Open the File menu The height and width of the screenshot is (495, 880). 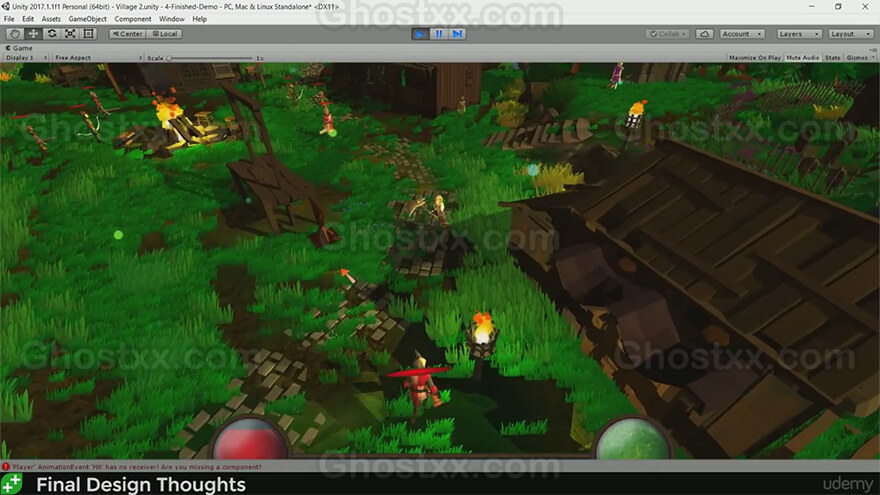10,19
